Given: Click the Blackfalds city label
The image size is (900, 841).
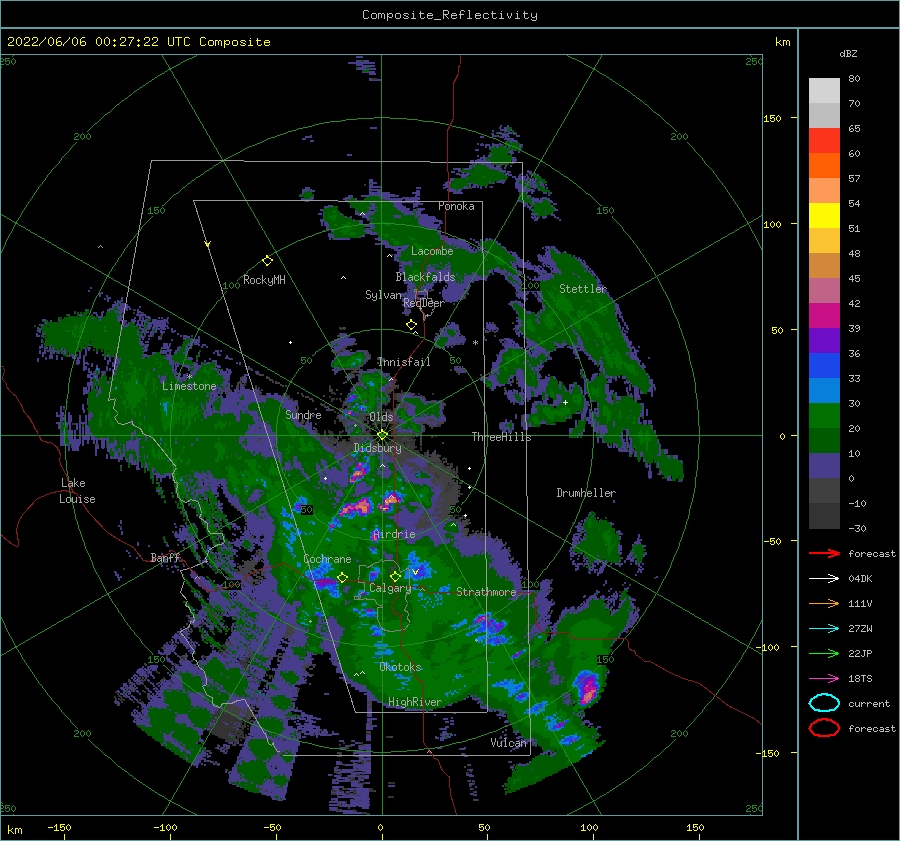Looking at the screenshot, I should tap(425, 277).
